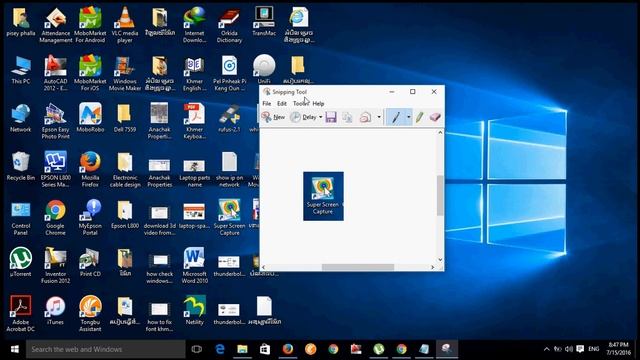
Task: Select the Microsoft Word 2010 desktop shortcut
Action: (x=194, y=266)
